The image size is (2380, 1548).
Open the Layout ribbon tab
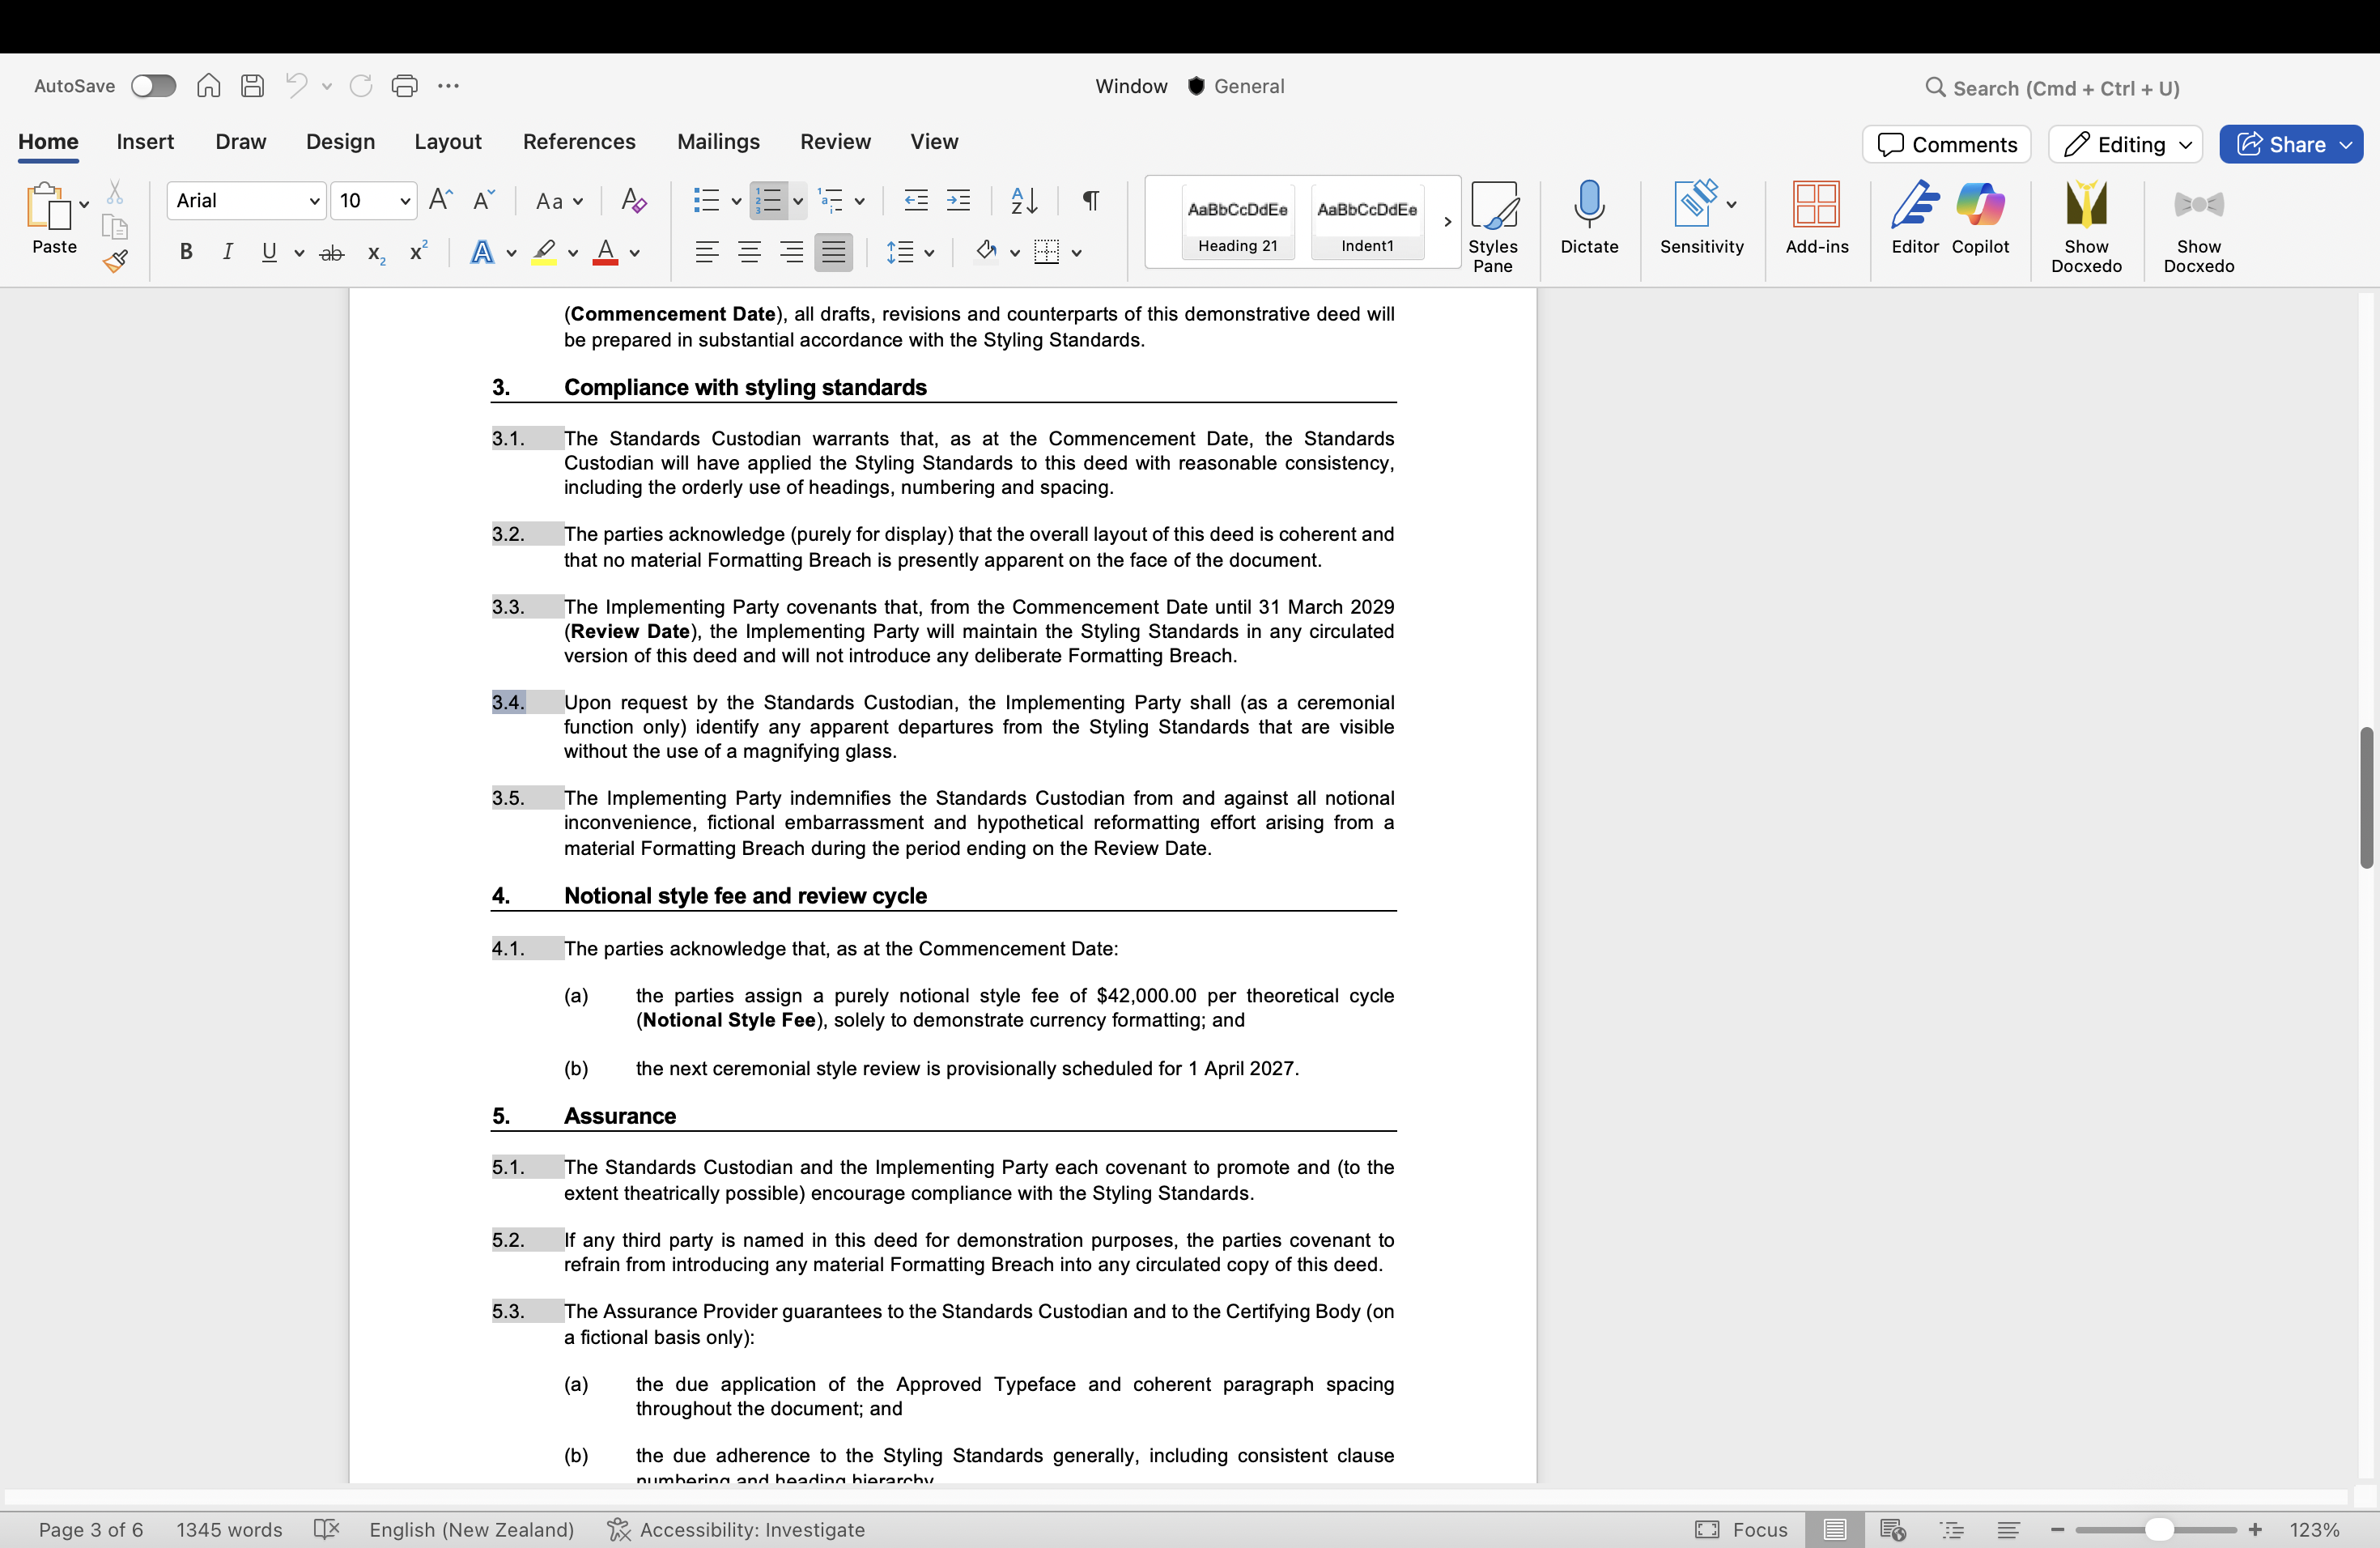[447, 142]
